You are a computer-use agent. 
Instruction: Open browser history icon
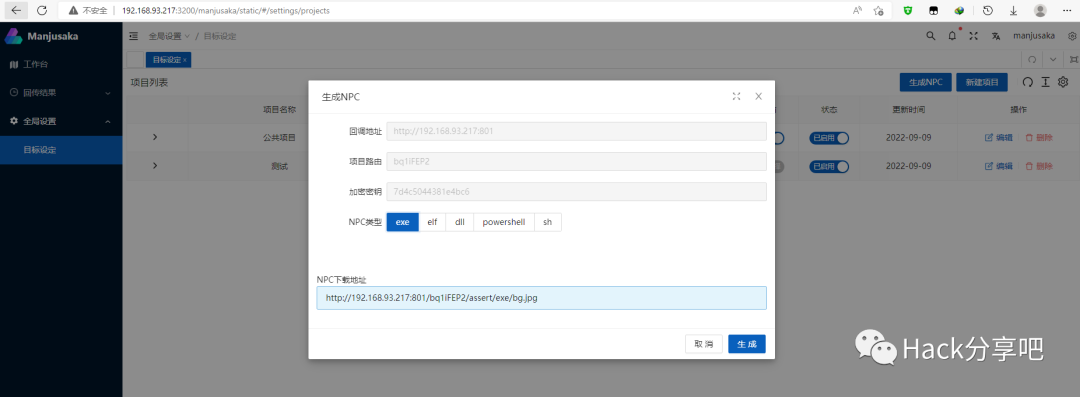click(988, 10)
